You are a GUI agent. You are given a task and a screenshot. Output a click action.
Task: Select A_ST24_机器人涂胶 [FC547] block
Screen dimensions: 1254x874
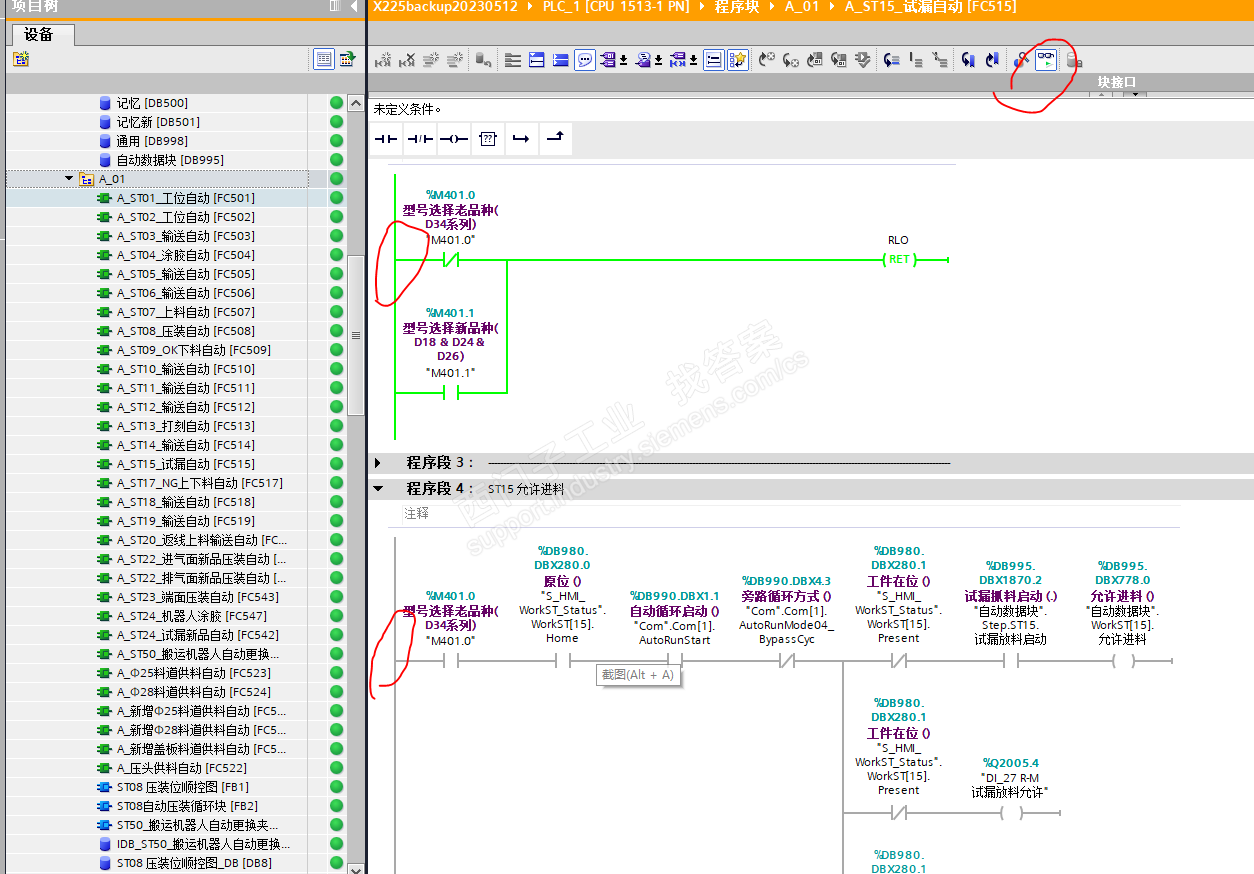(x=191, y=616)
